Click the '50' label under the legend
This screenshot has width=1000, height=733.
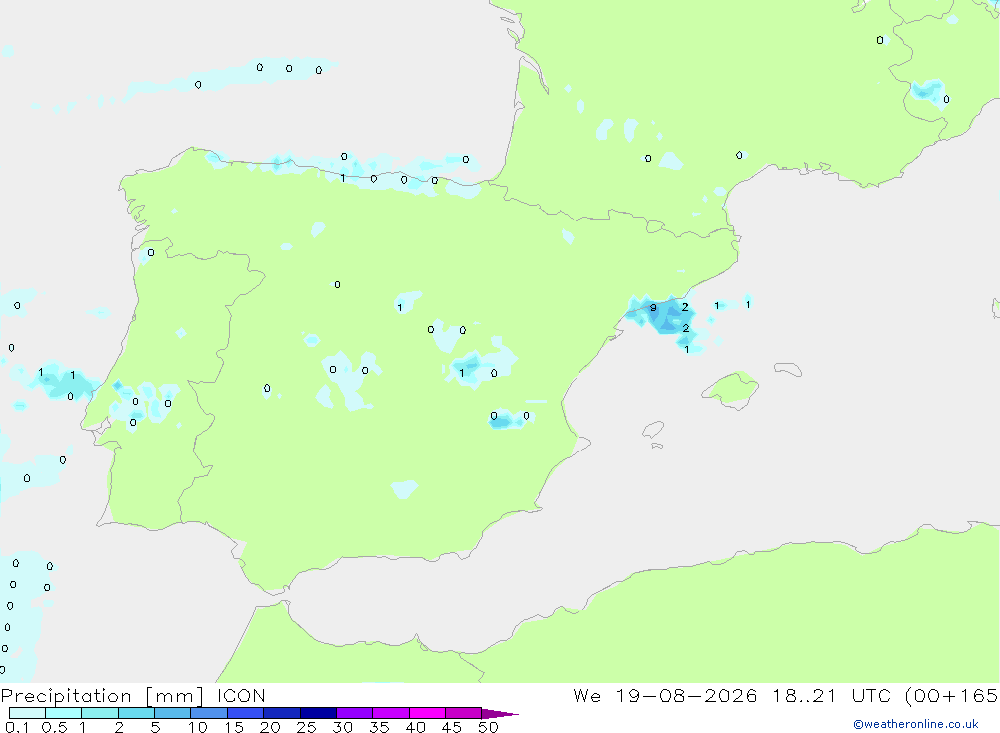pos(488,727)
